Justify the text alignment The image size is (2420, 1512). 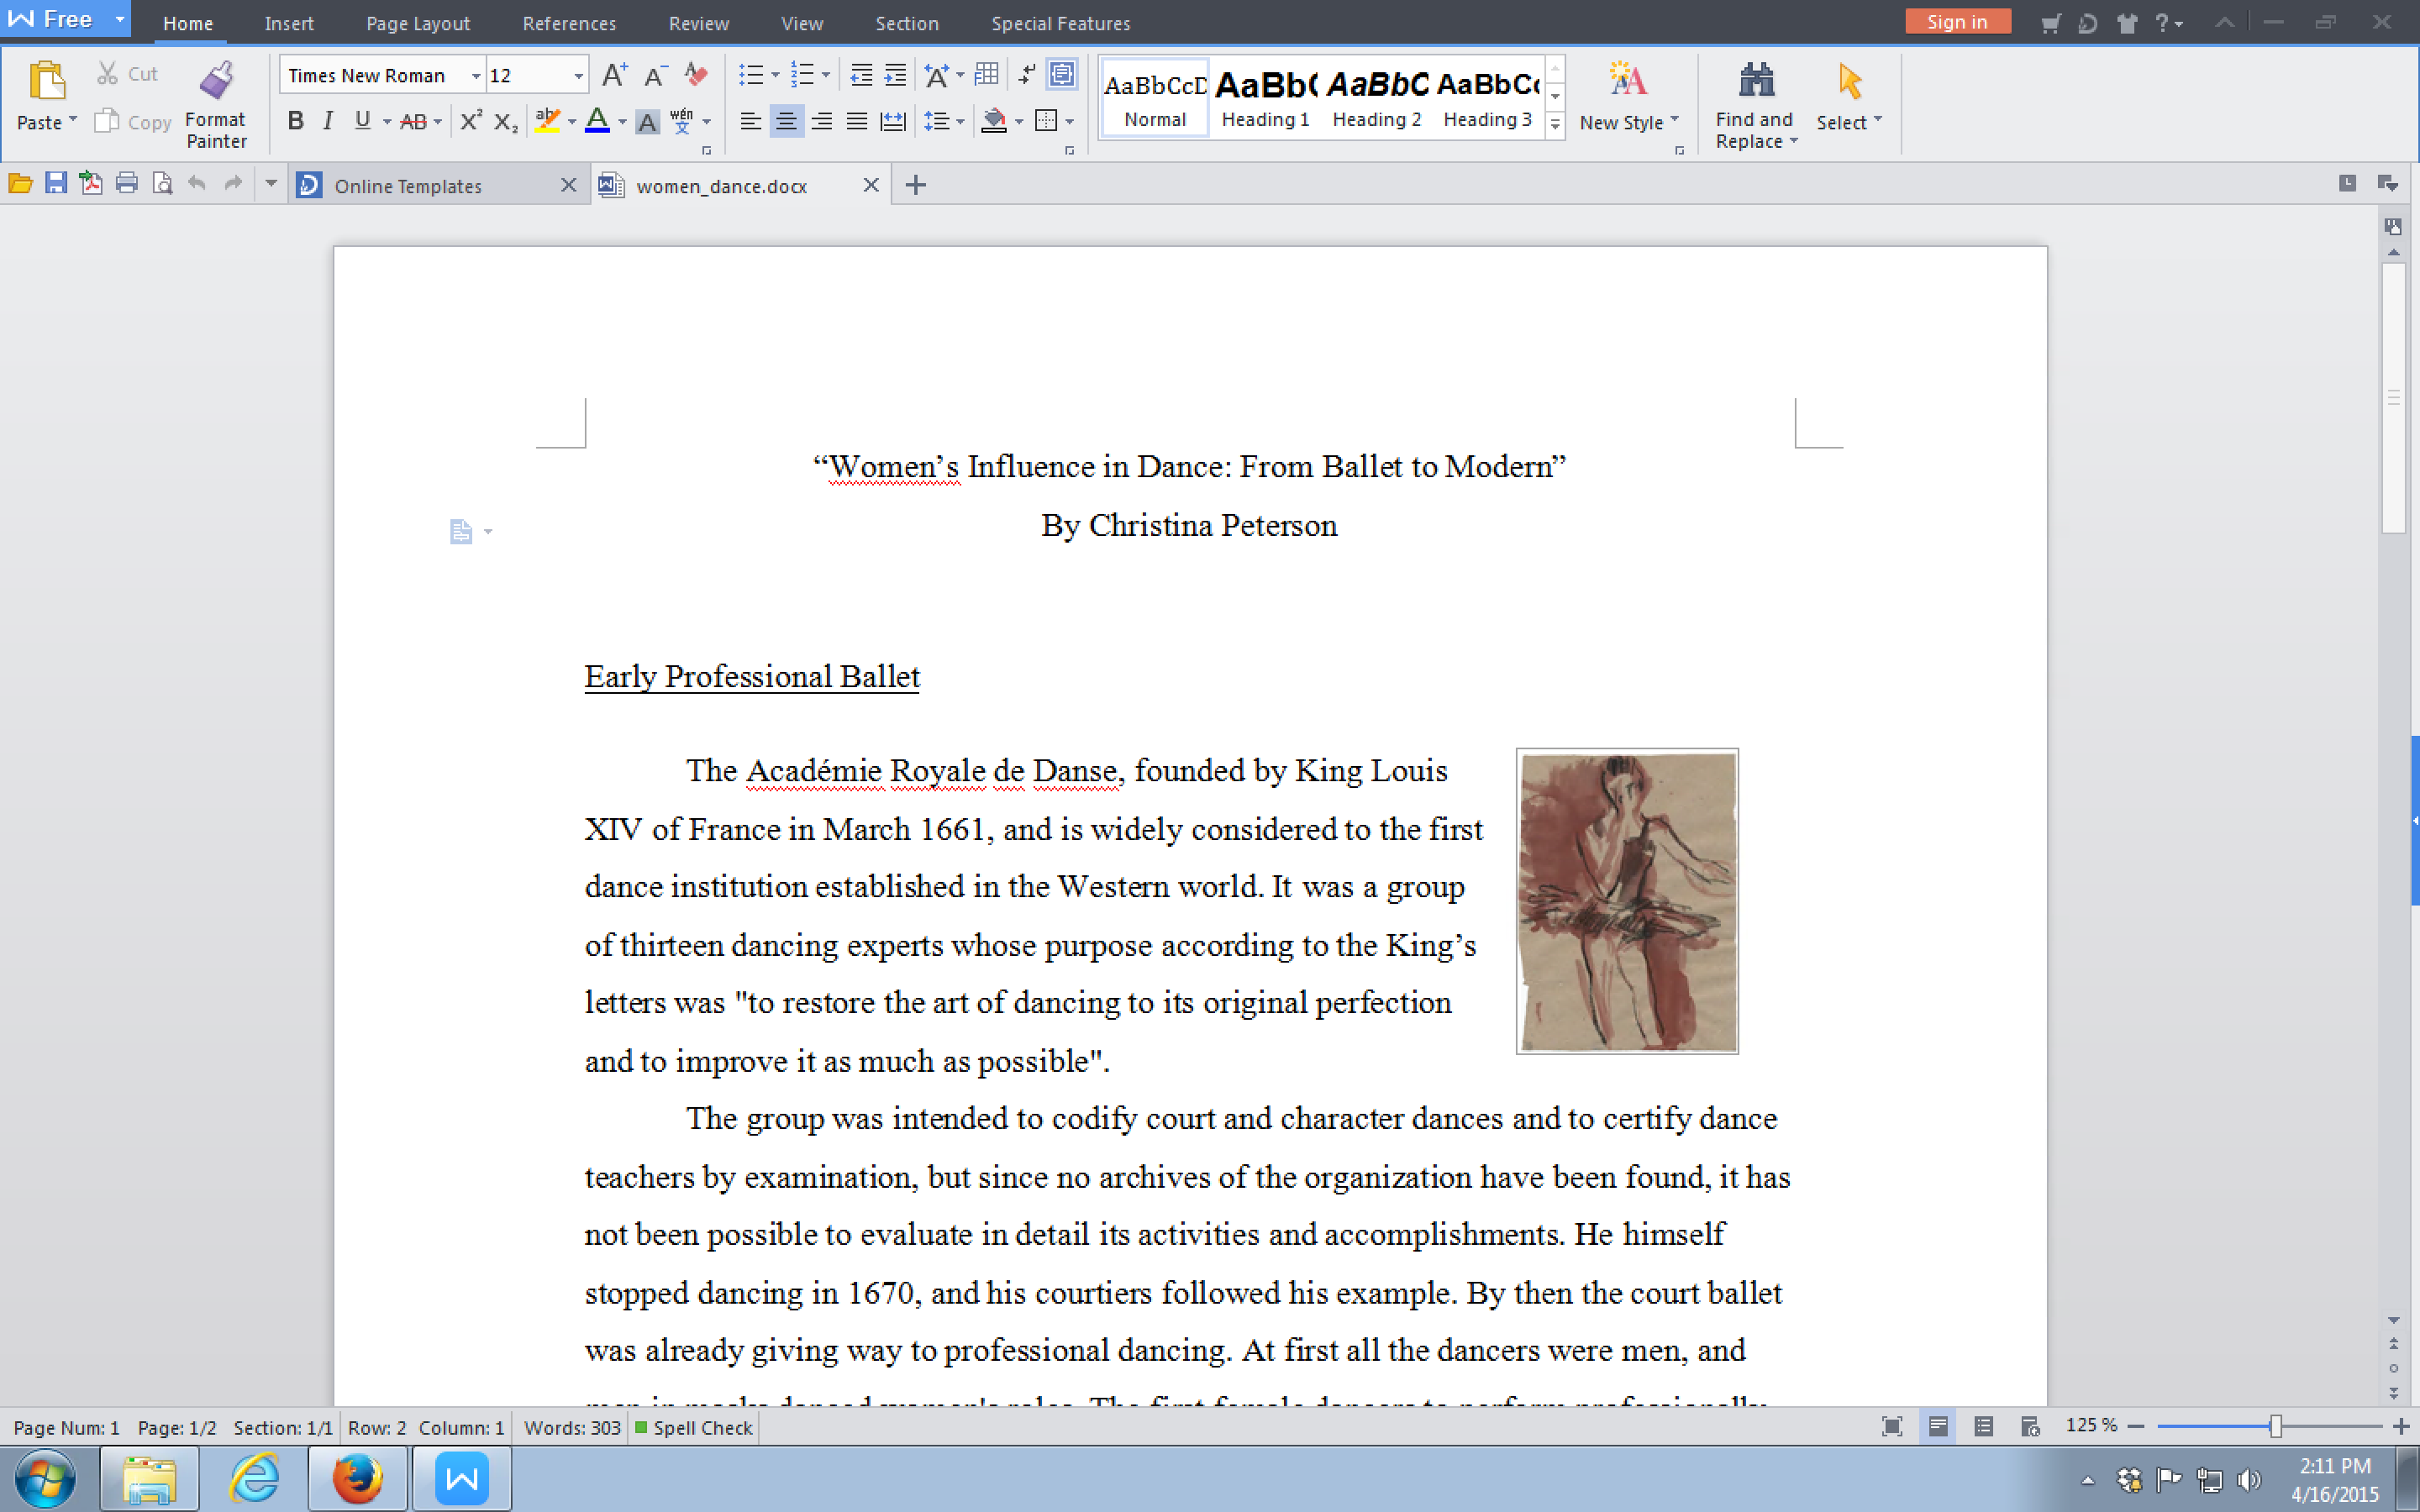tap(857, 122)
